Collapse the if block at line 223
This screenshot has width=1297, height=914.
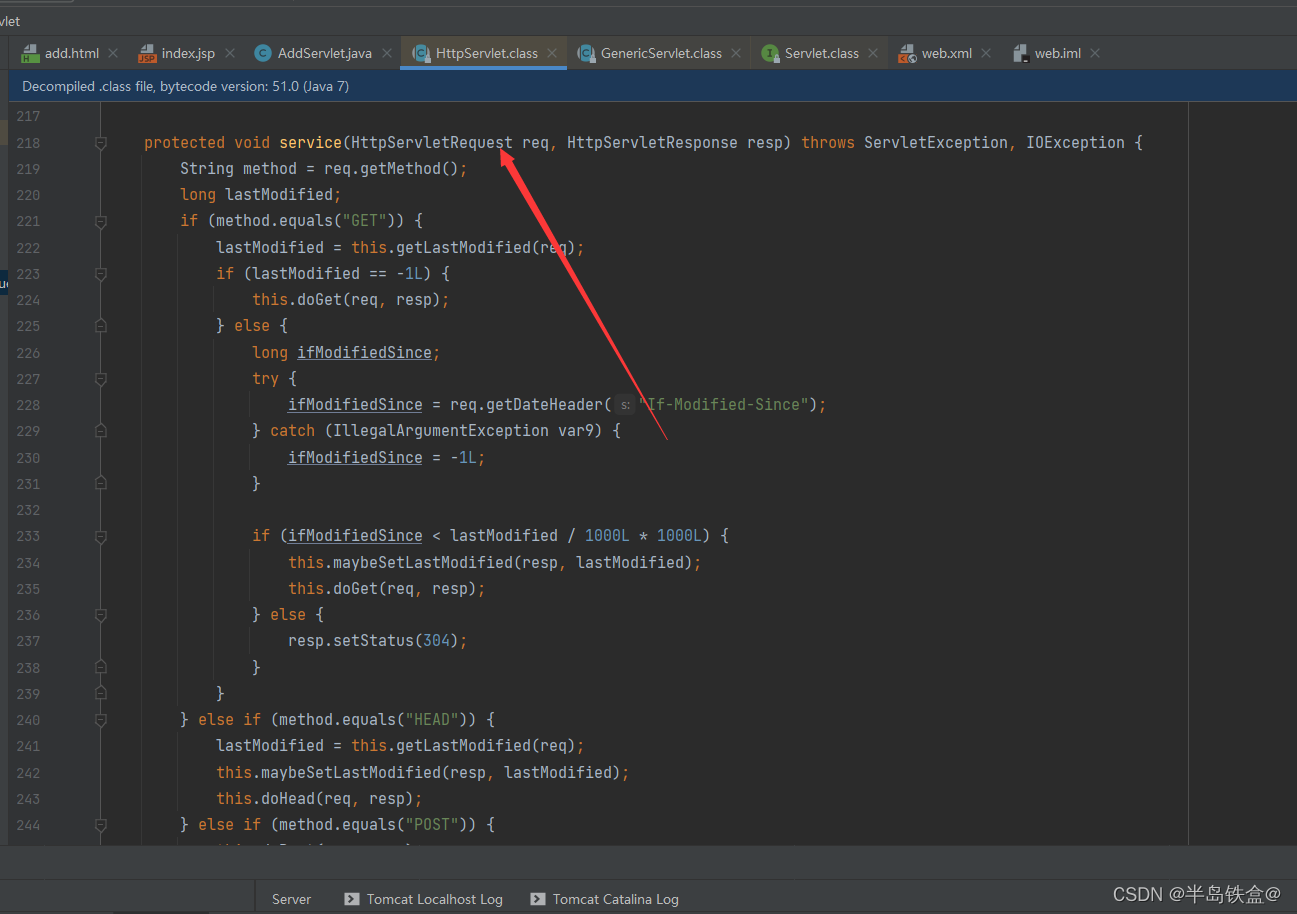(101, 274)
